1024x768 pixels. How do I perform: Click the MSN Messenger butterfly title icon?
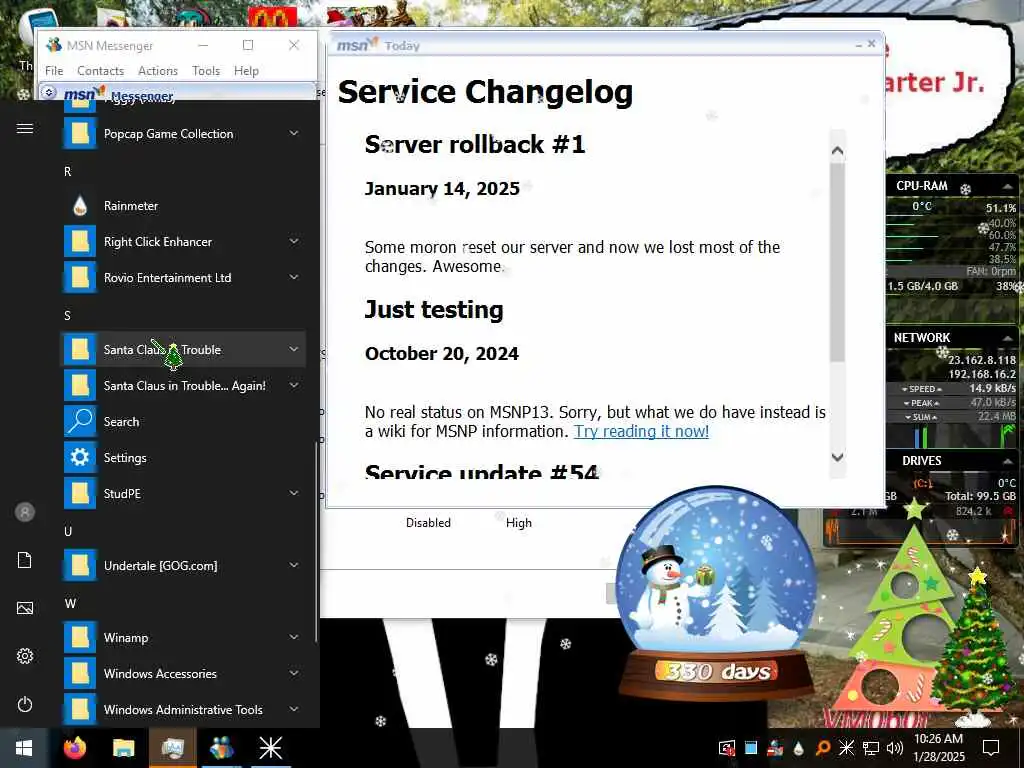(x=54, y=45)
